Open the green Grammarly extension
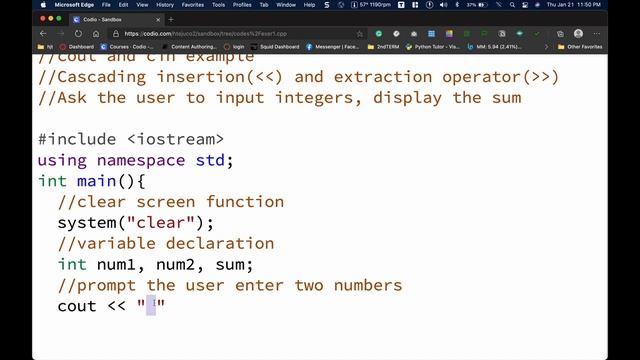Viewport: 640px width, 360px height. coord(379,33)
